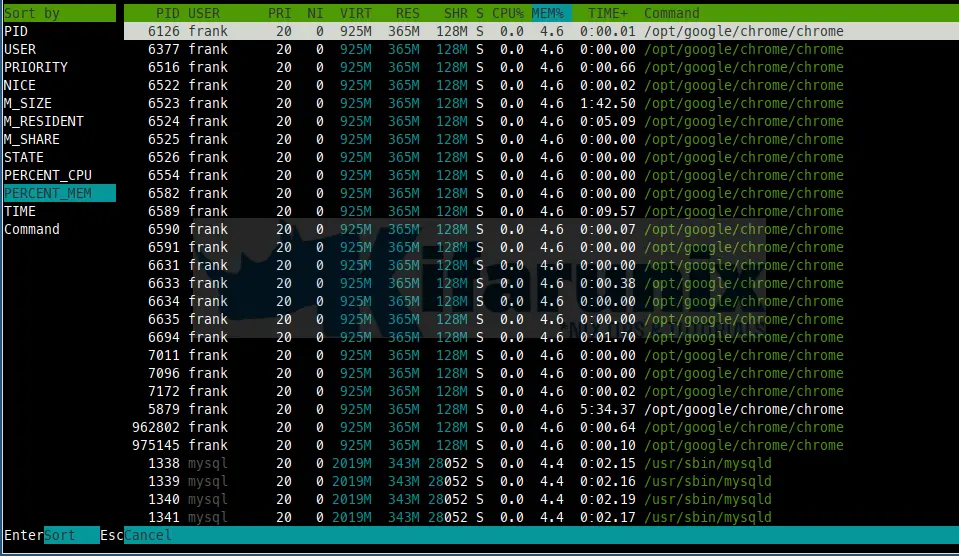959x556 pixels.
Task: Select process row with PID 6634
Action: click(x=541, y=302)
